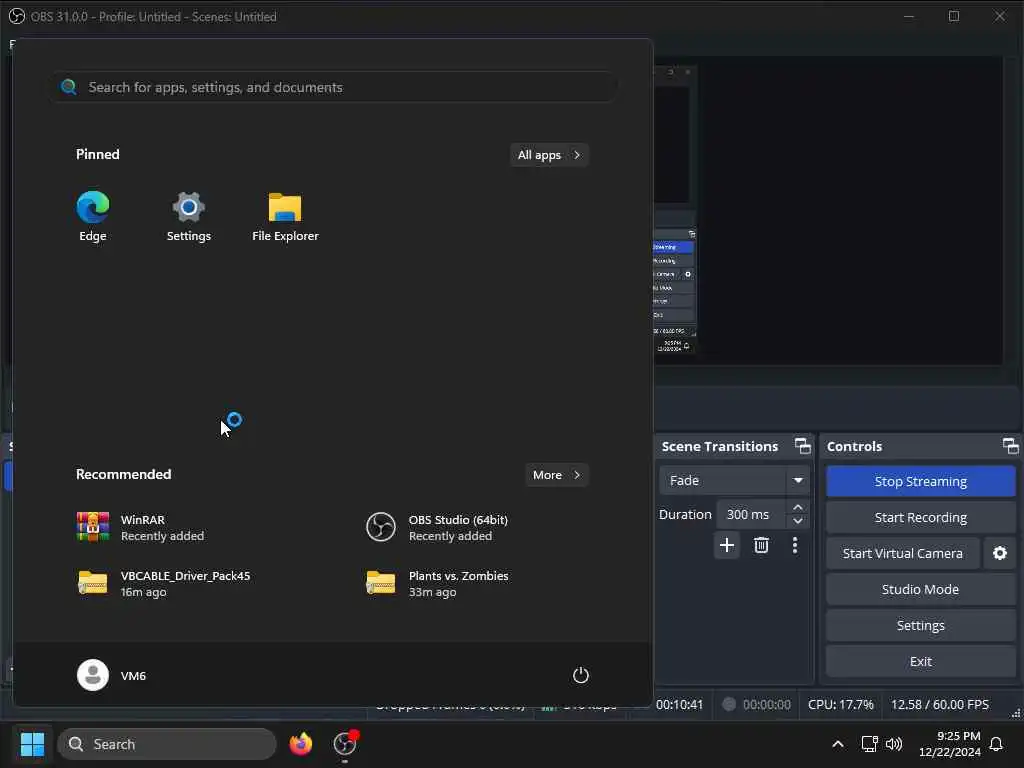Click Start menu search field
1024x768 pixels.
(x=335, y=87)
